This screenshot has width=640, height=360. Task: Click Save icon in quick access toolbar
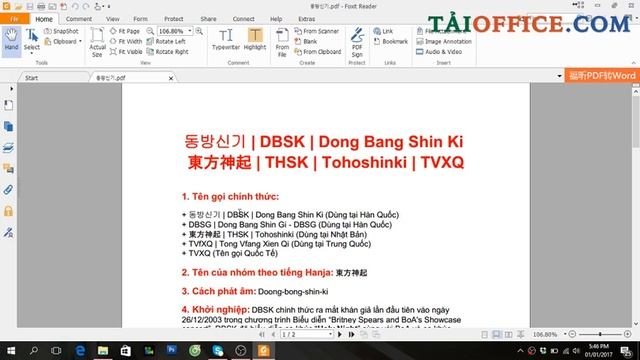tap(30, 6)
